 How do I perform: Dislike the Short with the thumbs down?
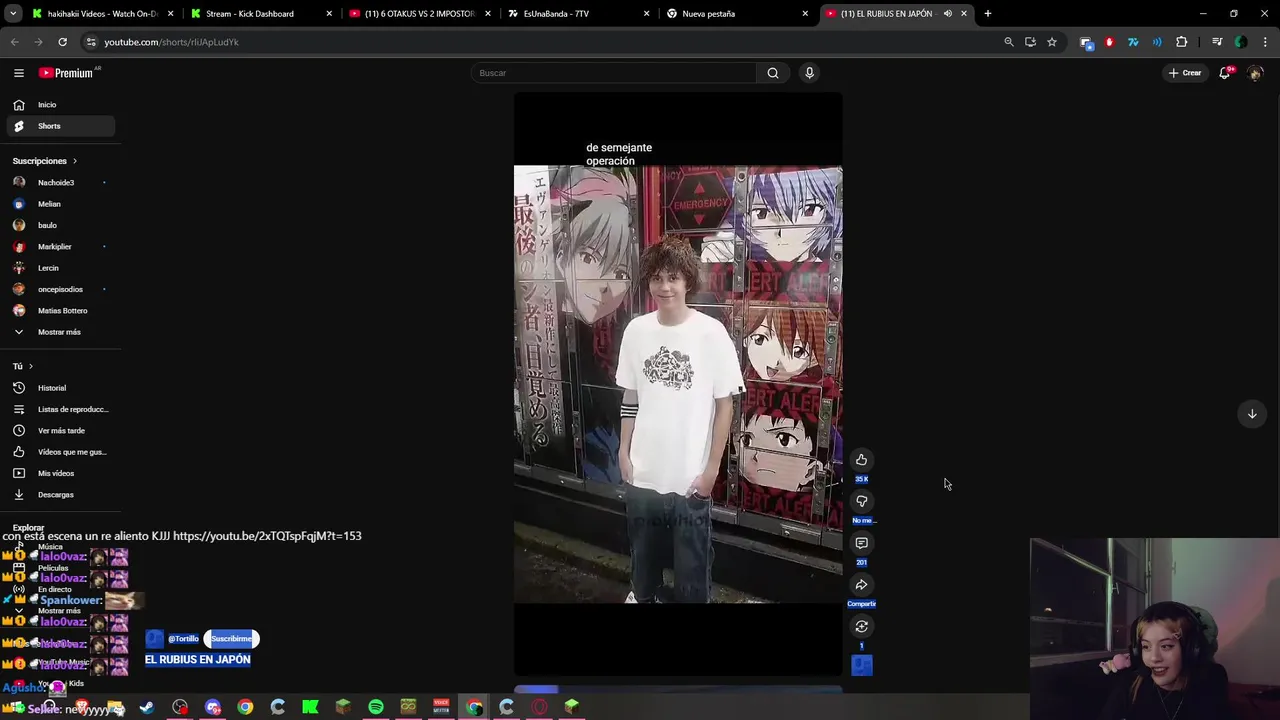point(861,501)
